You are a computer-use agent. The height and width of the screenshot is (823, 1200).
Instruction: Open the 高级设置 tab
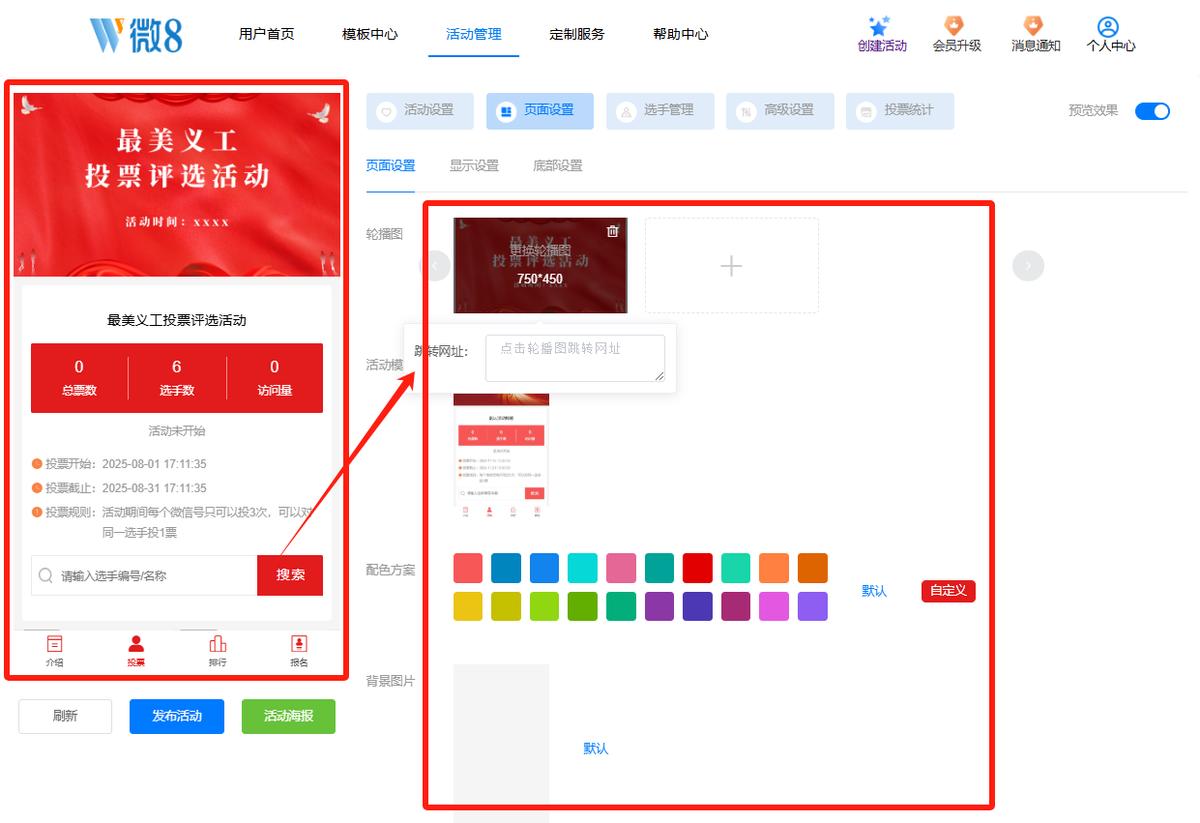[780, 111]
